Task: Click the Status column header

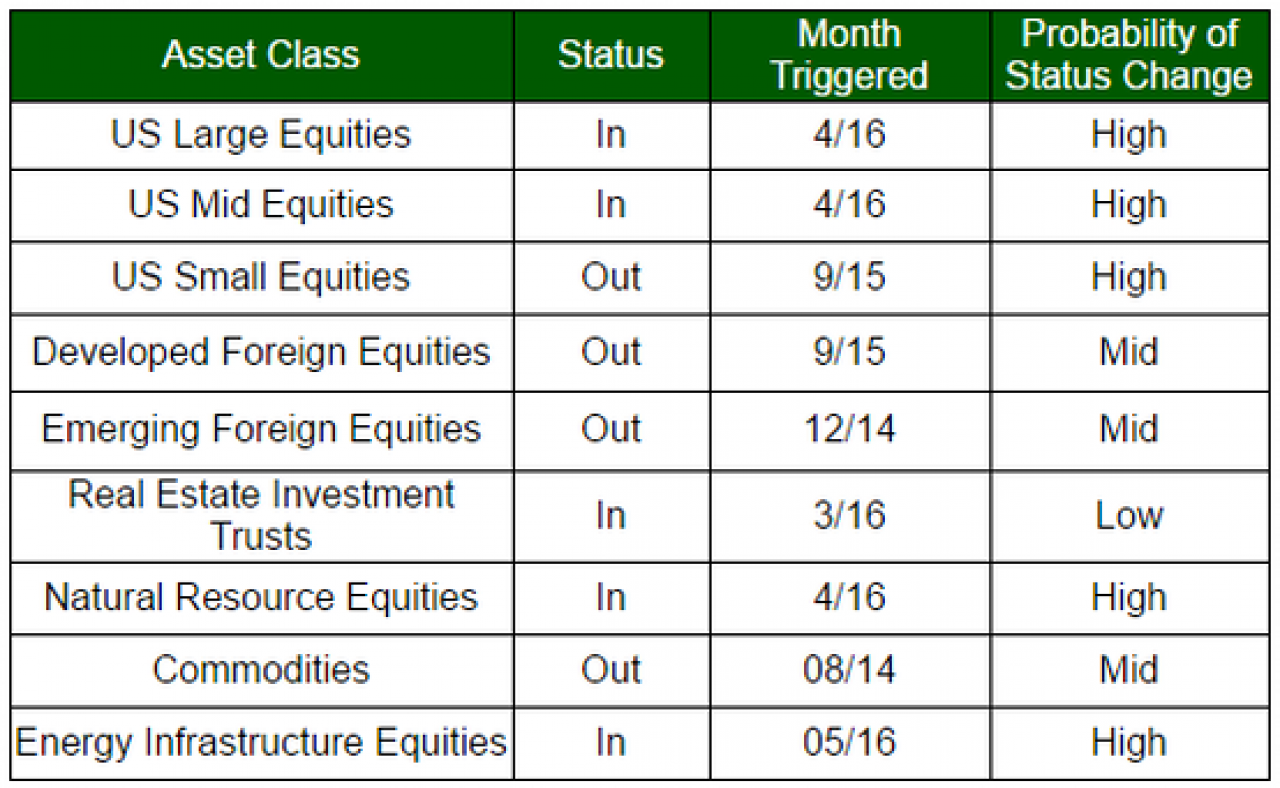Action: [x=611, y=55]
